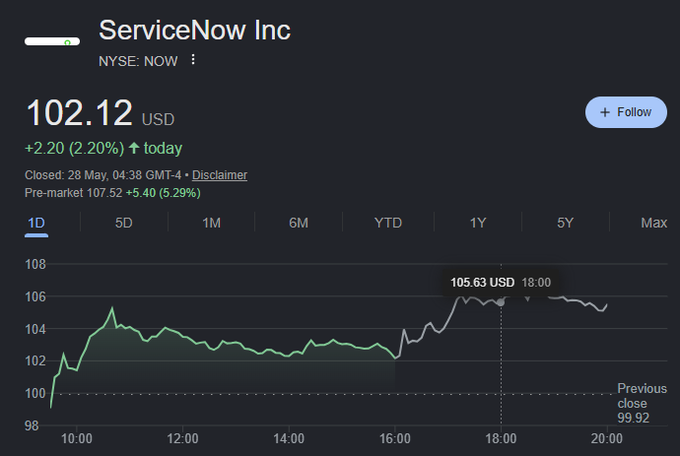This screenshot has width=680, height=456.
Task: Select the 1D chart range tab
Action: coord(36,223)
